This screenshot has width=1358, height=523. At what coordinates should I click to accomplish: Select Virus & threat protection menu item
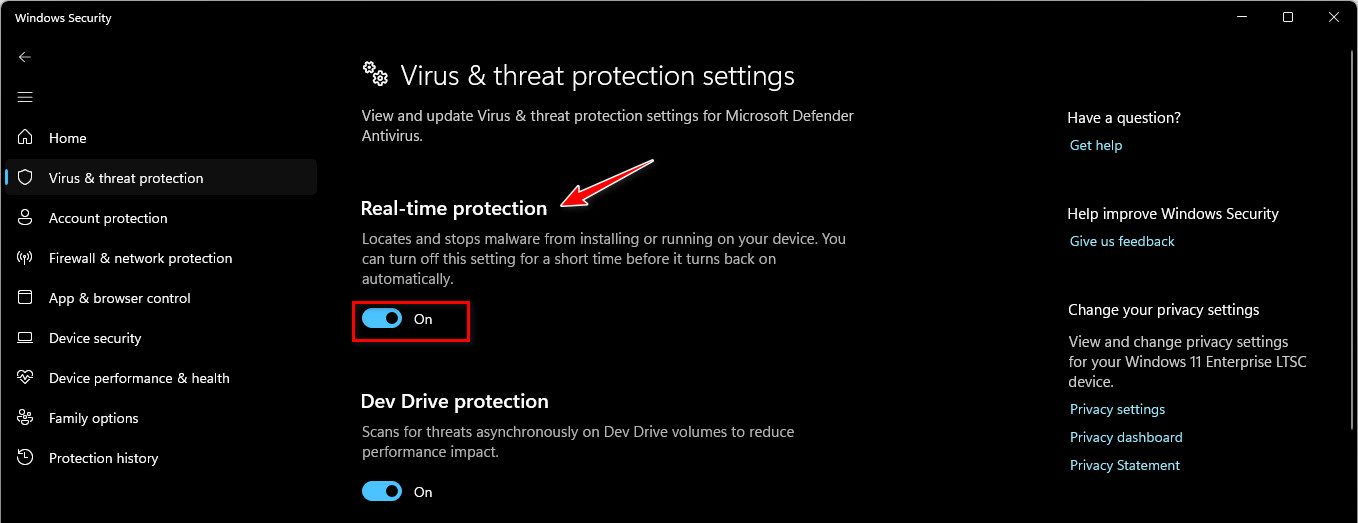pos(126,178)
